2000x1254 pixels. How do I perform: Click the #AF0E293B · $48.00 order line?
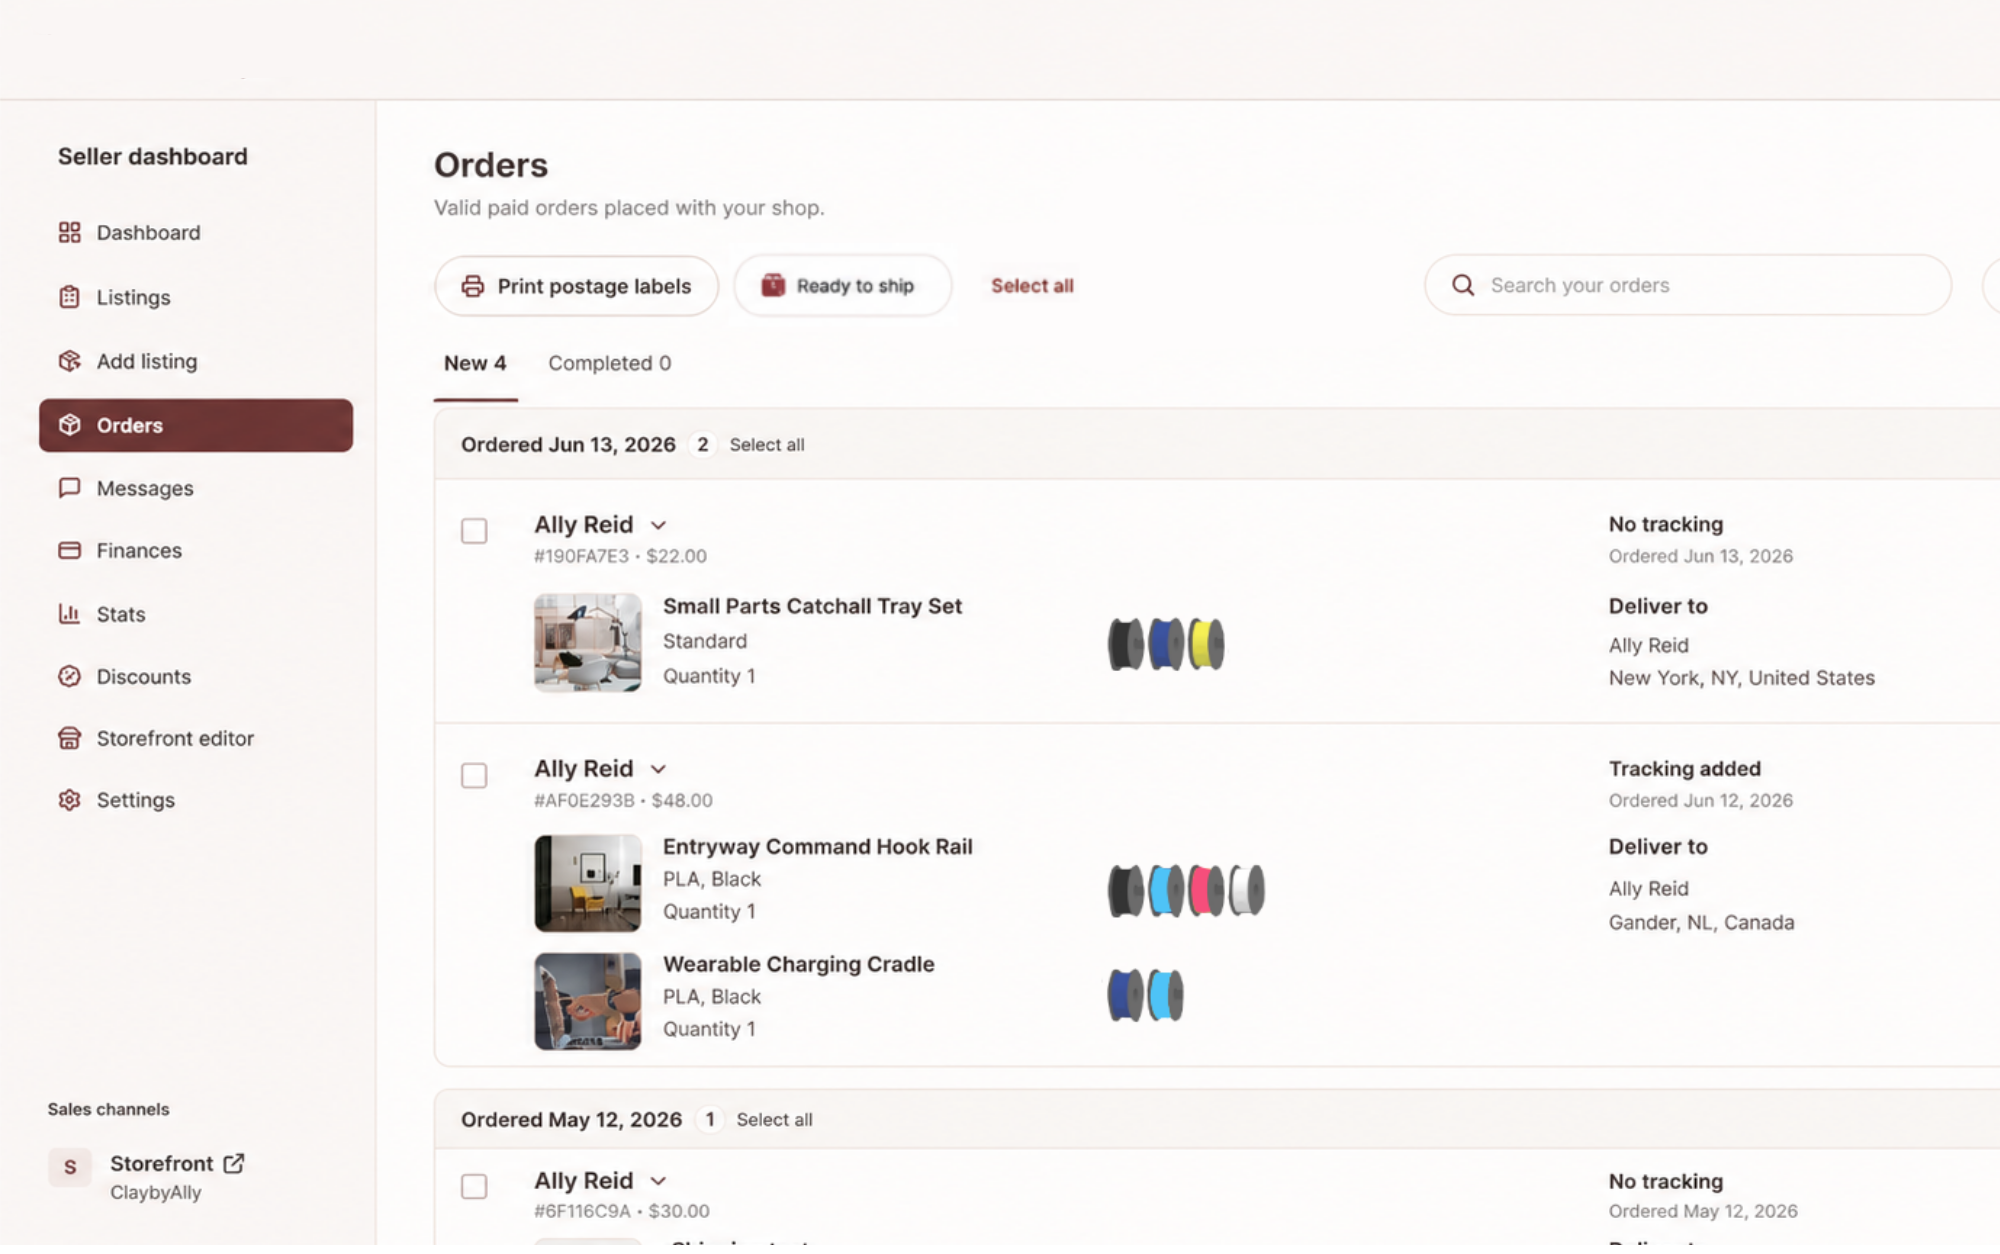pyautogui.click(x=623, y=801)
